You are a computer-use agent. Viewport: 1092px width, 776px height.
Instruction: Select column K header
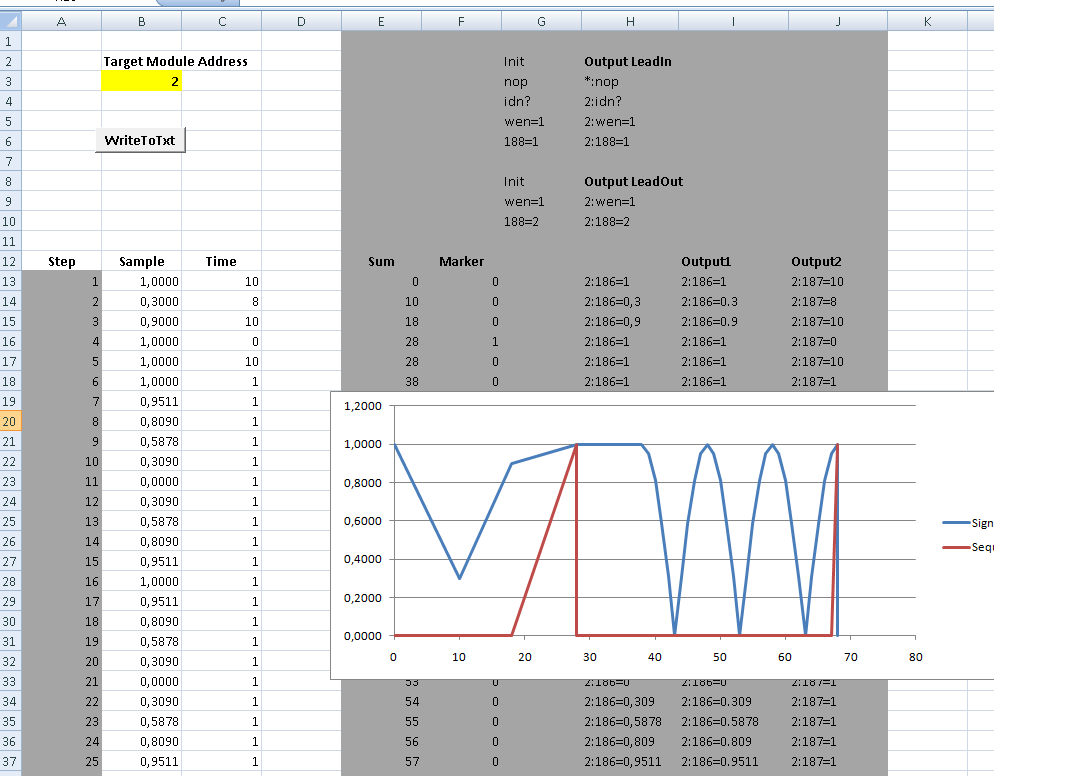tap(927, 22)
